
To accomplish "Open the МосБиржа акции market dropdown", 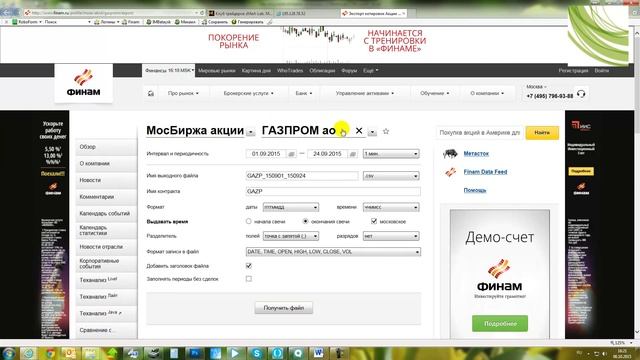I will click(x=251, y=132).
